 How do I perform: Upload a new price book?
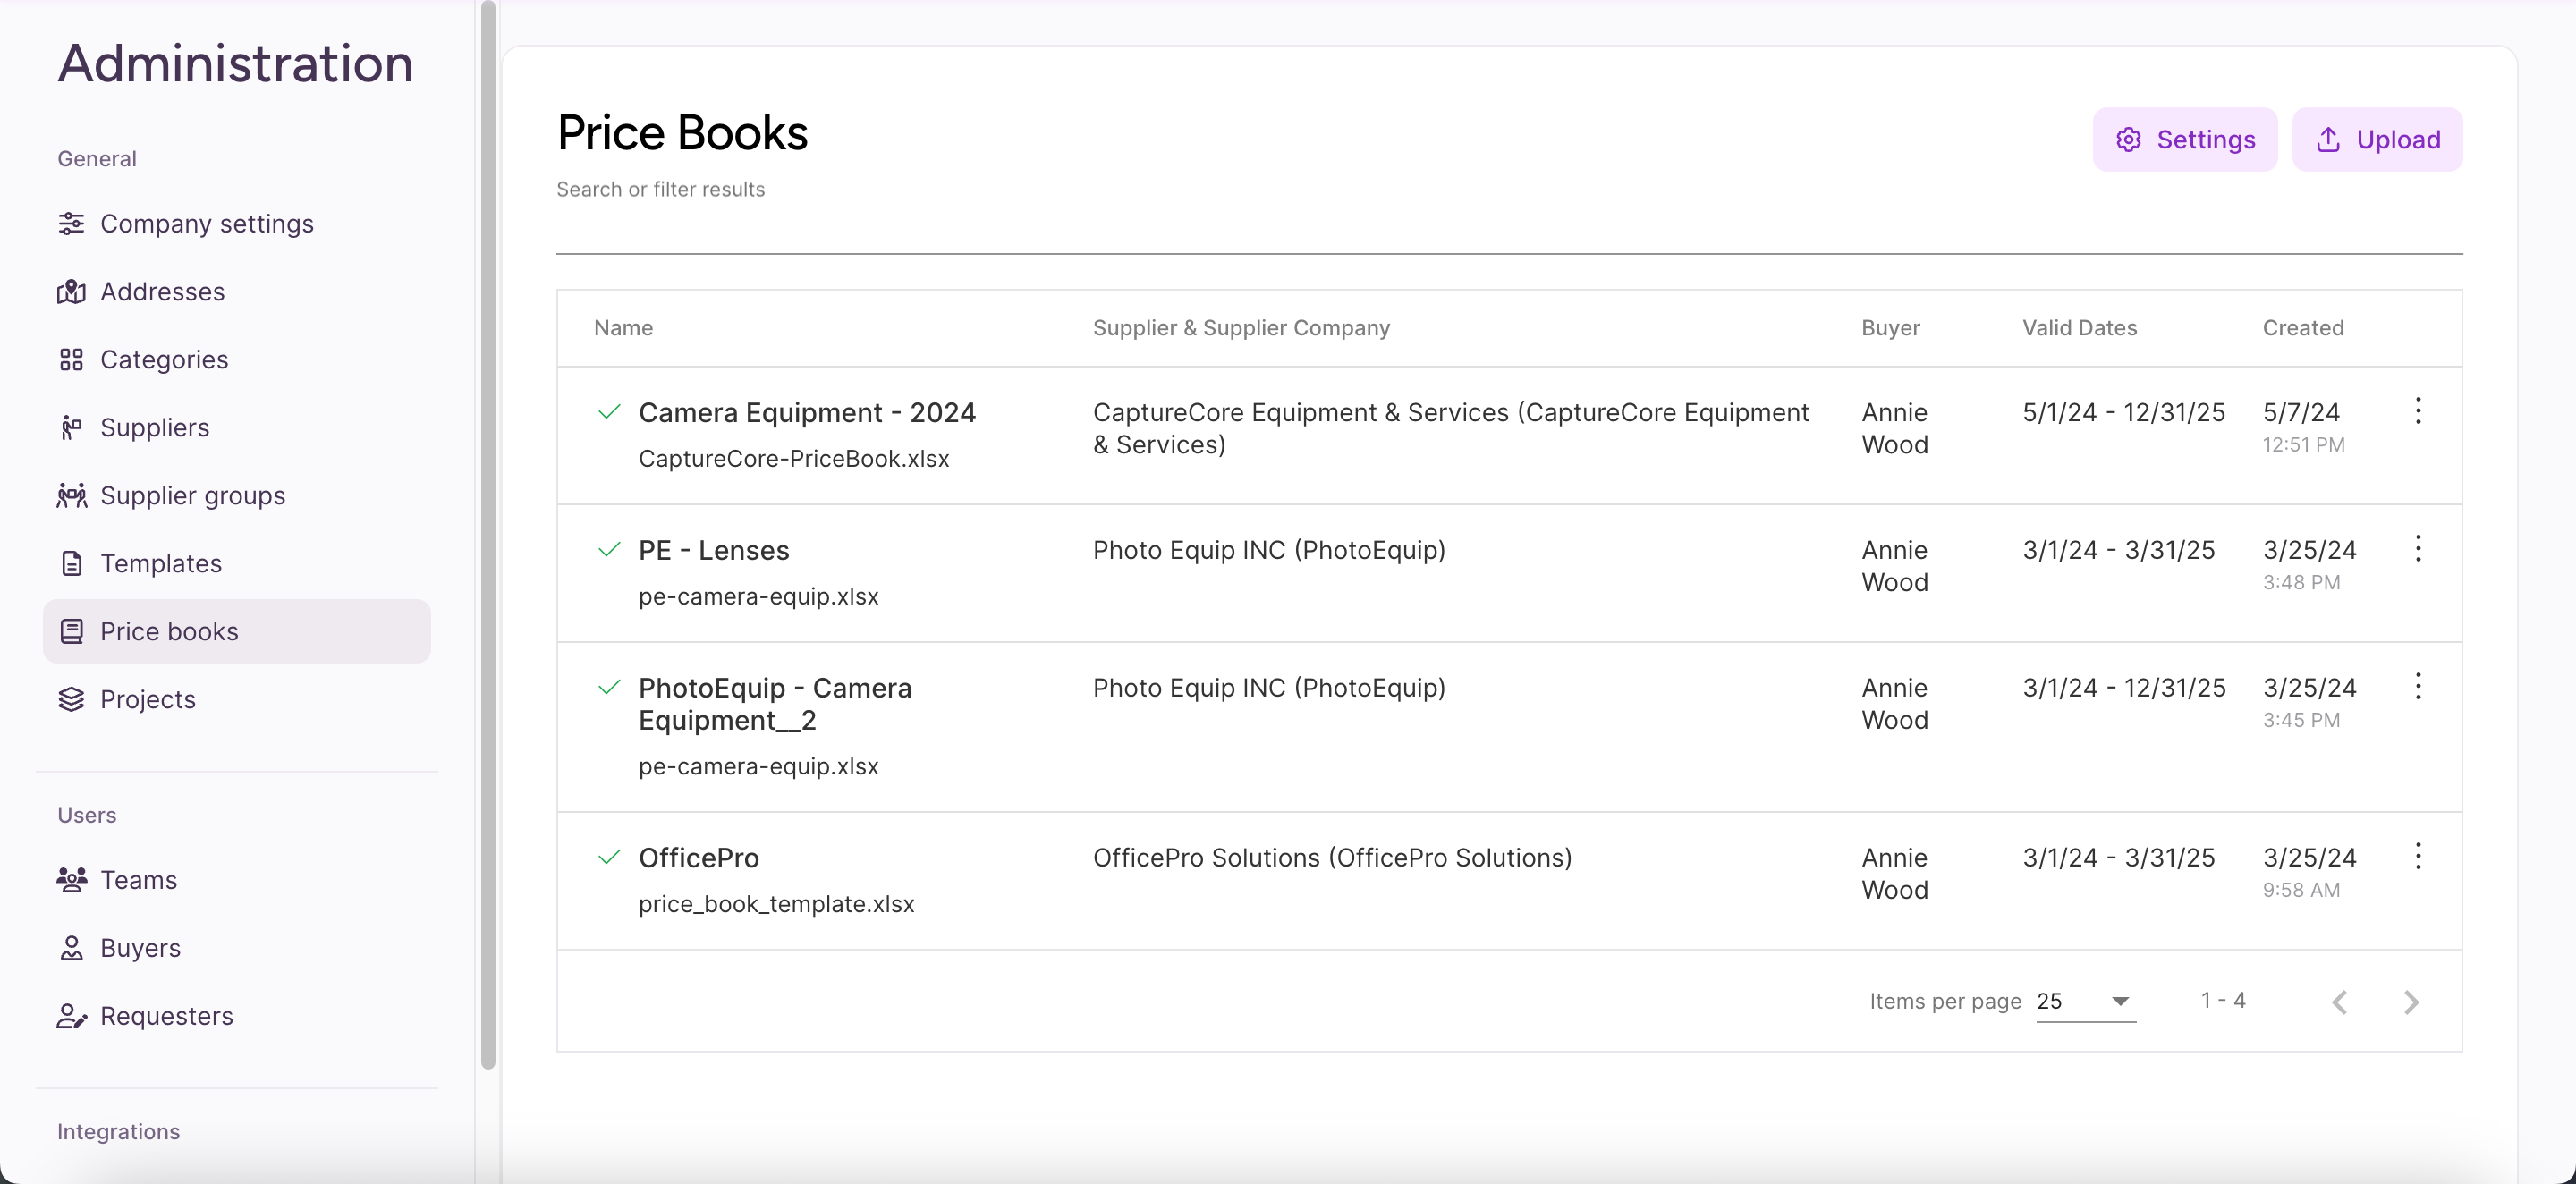[x=2377, y=139]
